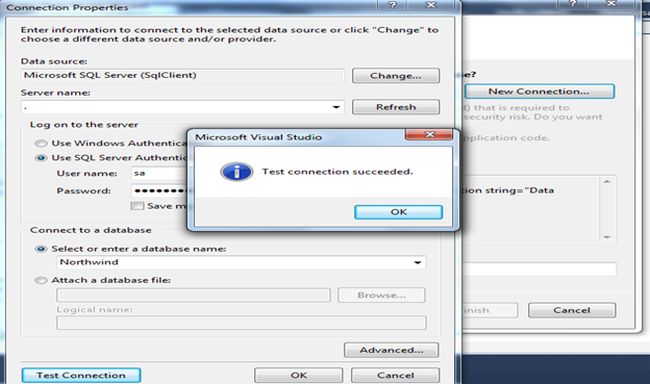The height and width of the screenshot is (384, 650).
Task: Click the help question mark of Connection Properties
Action: pyautogui.click(x=392, y=5)
